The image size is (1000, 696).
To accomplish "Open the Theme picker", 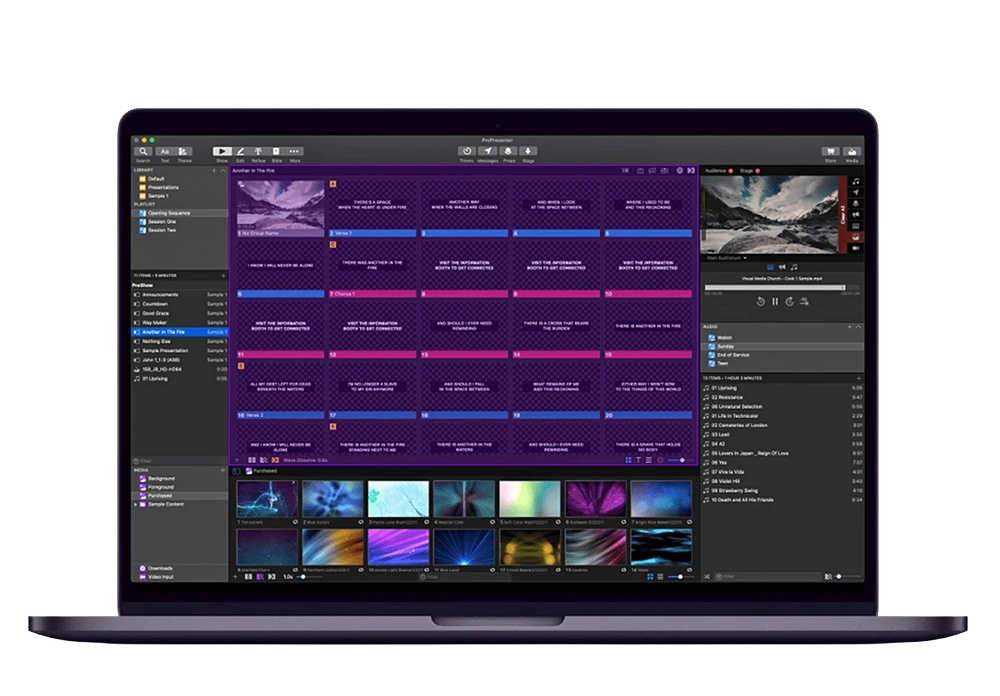I will 183,151.
